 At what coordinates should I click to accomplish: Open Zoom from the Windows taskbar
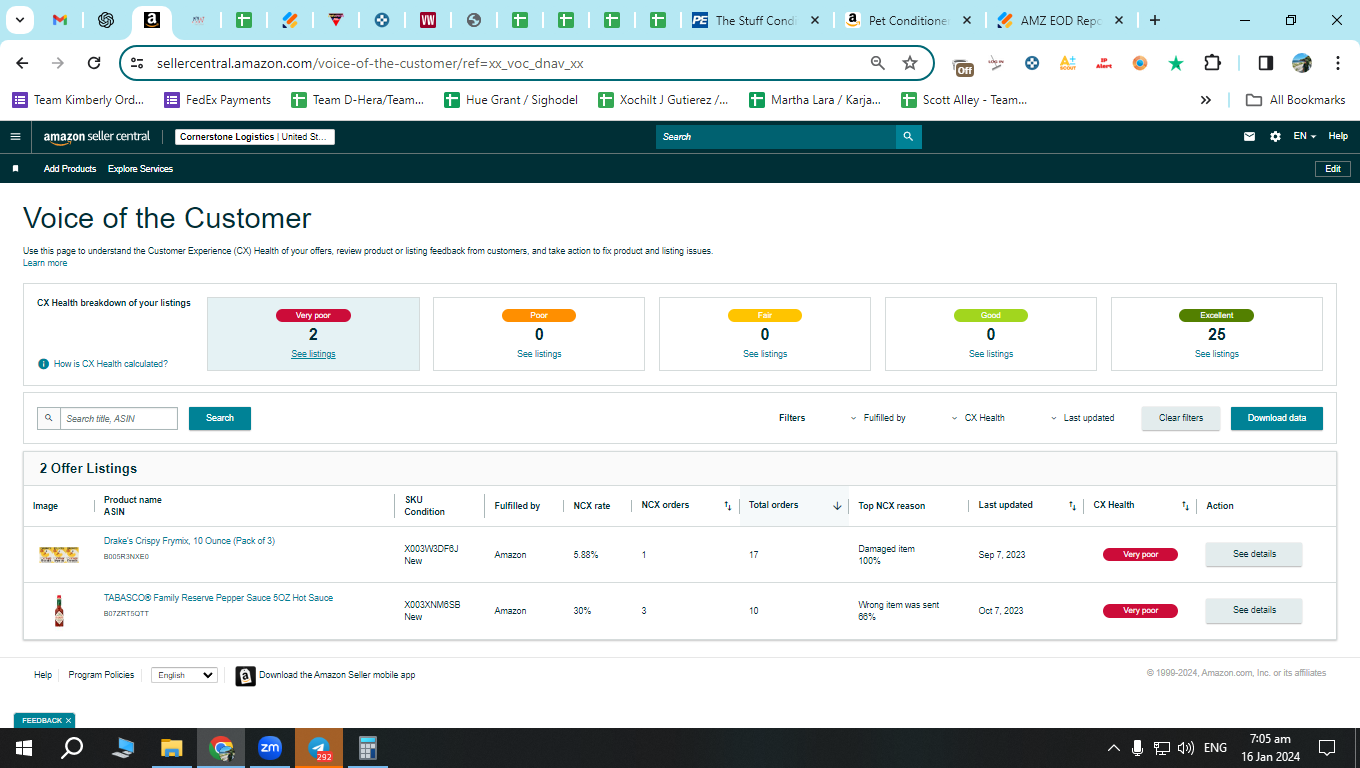coord(269,748)
